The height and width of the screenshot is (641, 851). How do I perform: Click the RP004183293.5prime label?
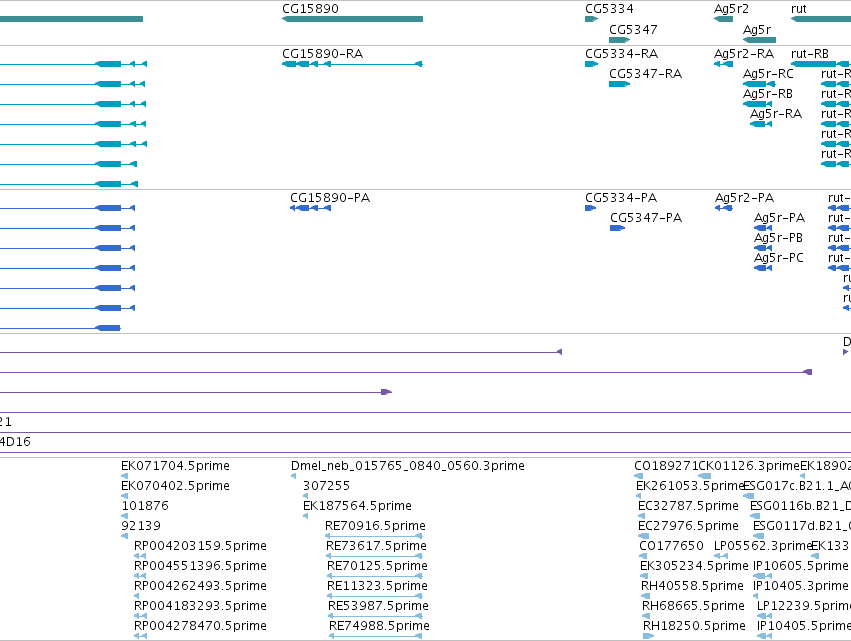coord(200,606)
